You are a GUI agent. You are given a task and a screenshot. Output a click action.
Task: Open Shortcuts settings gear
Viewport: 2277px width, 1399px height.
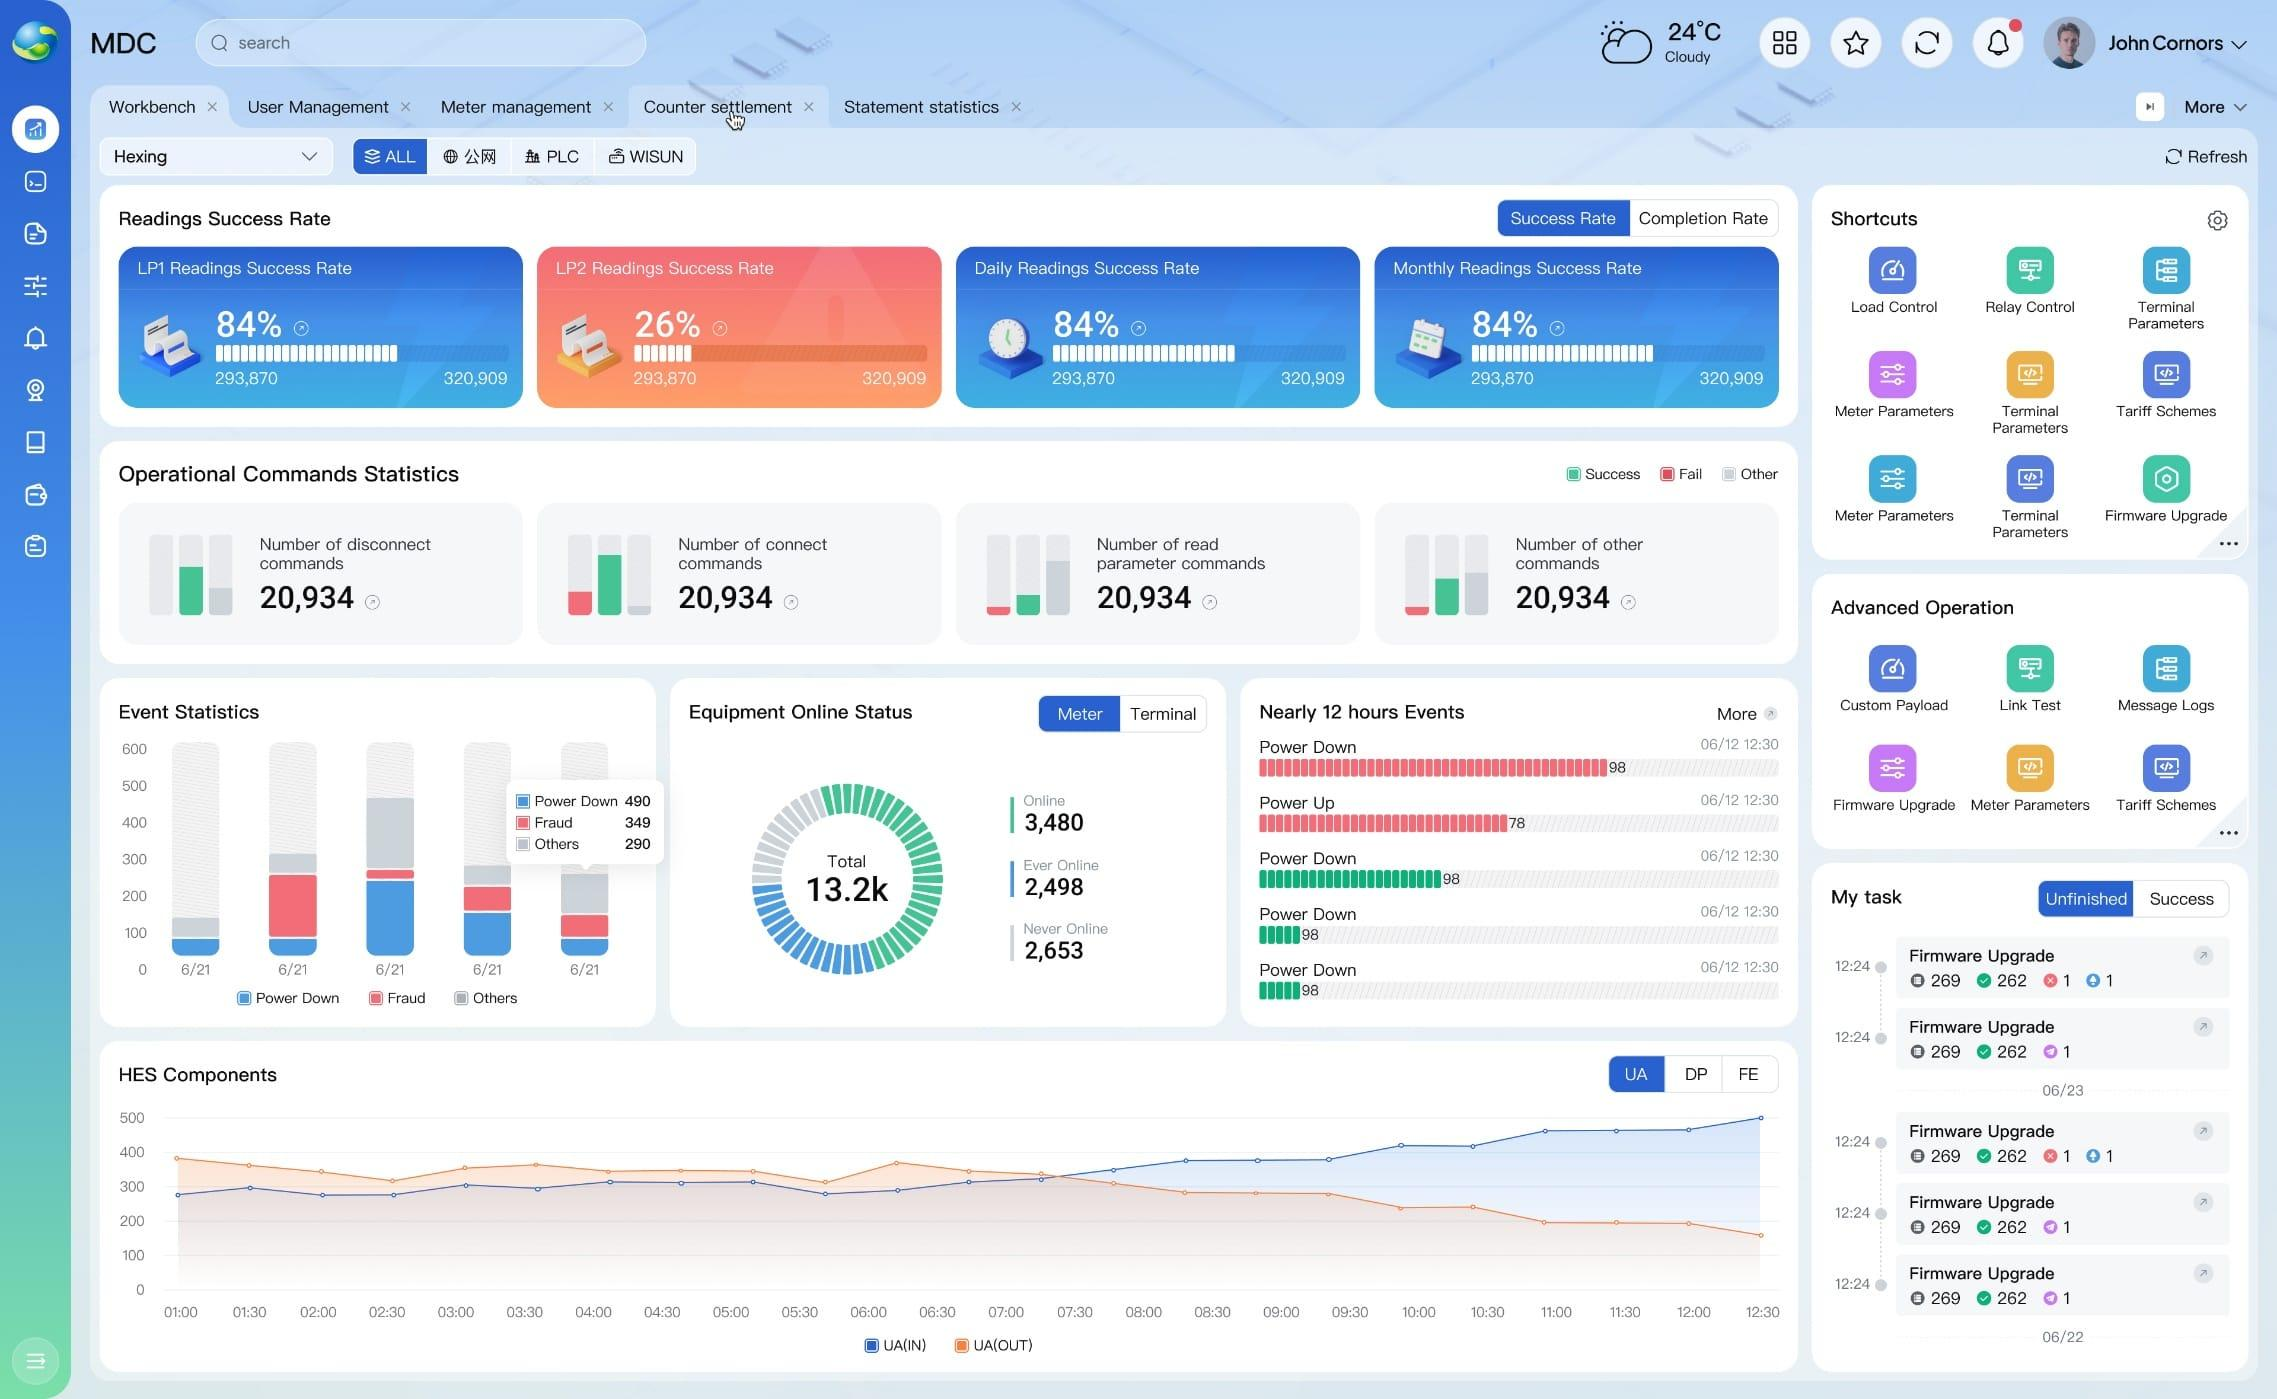[2217, 220]
